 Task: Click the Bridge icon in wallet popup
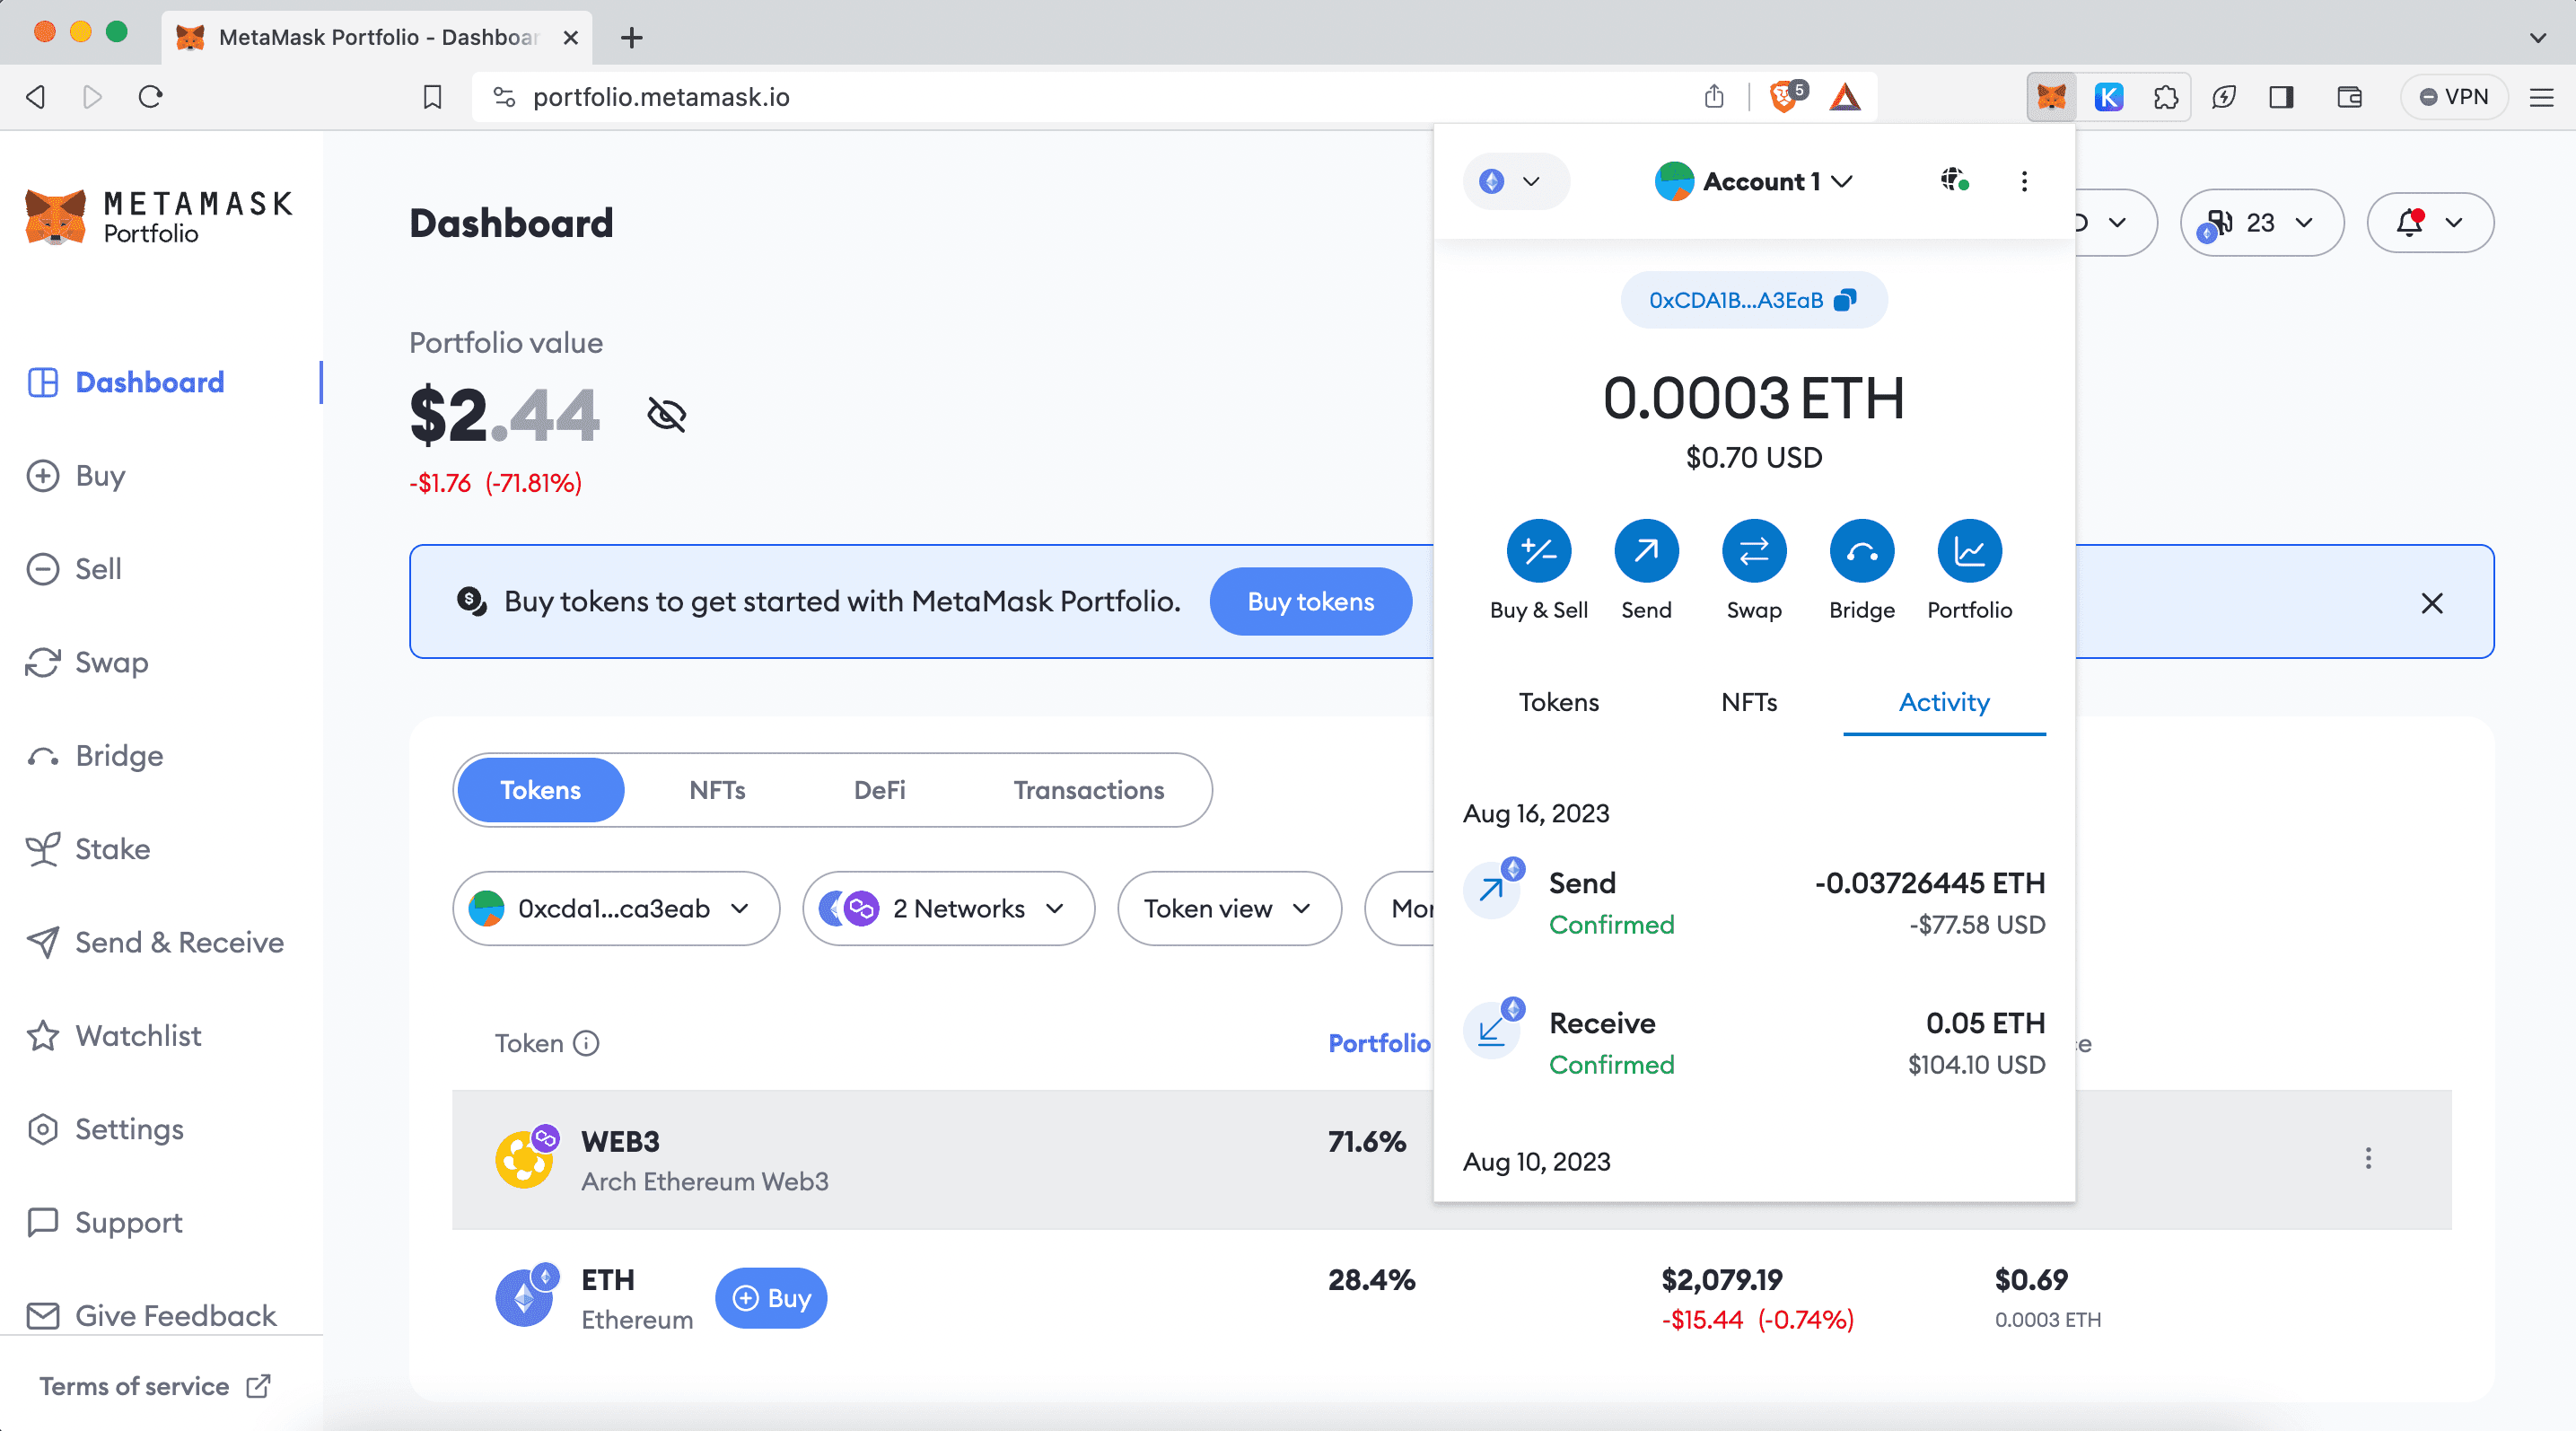(x=1861, y=551)
